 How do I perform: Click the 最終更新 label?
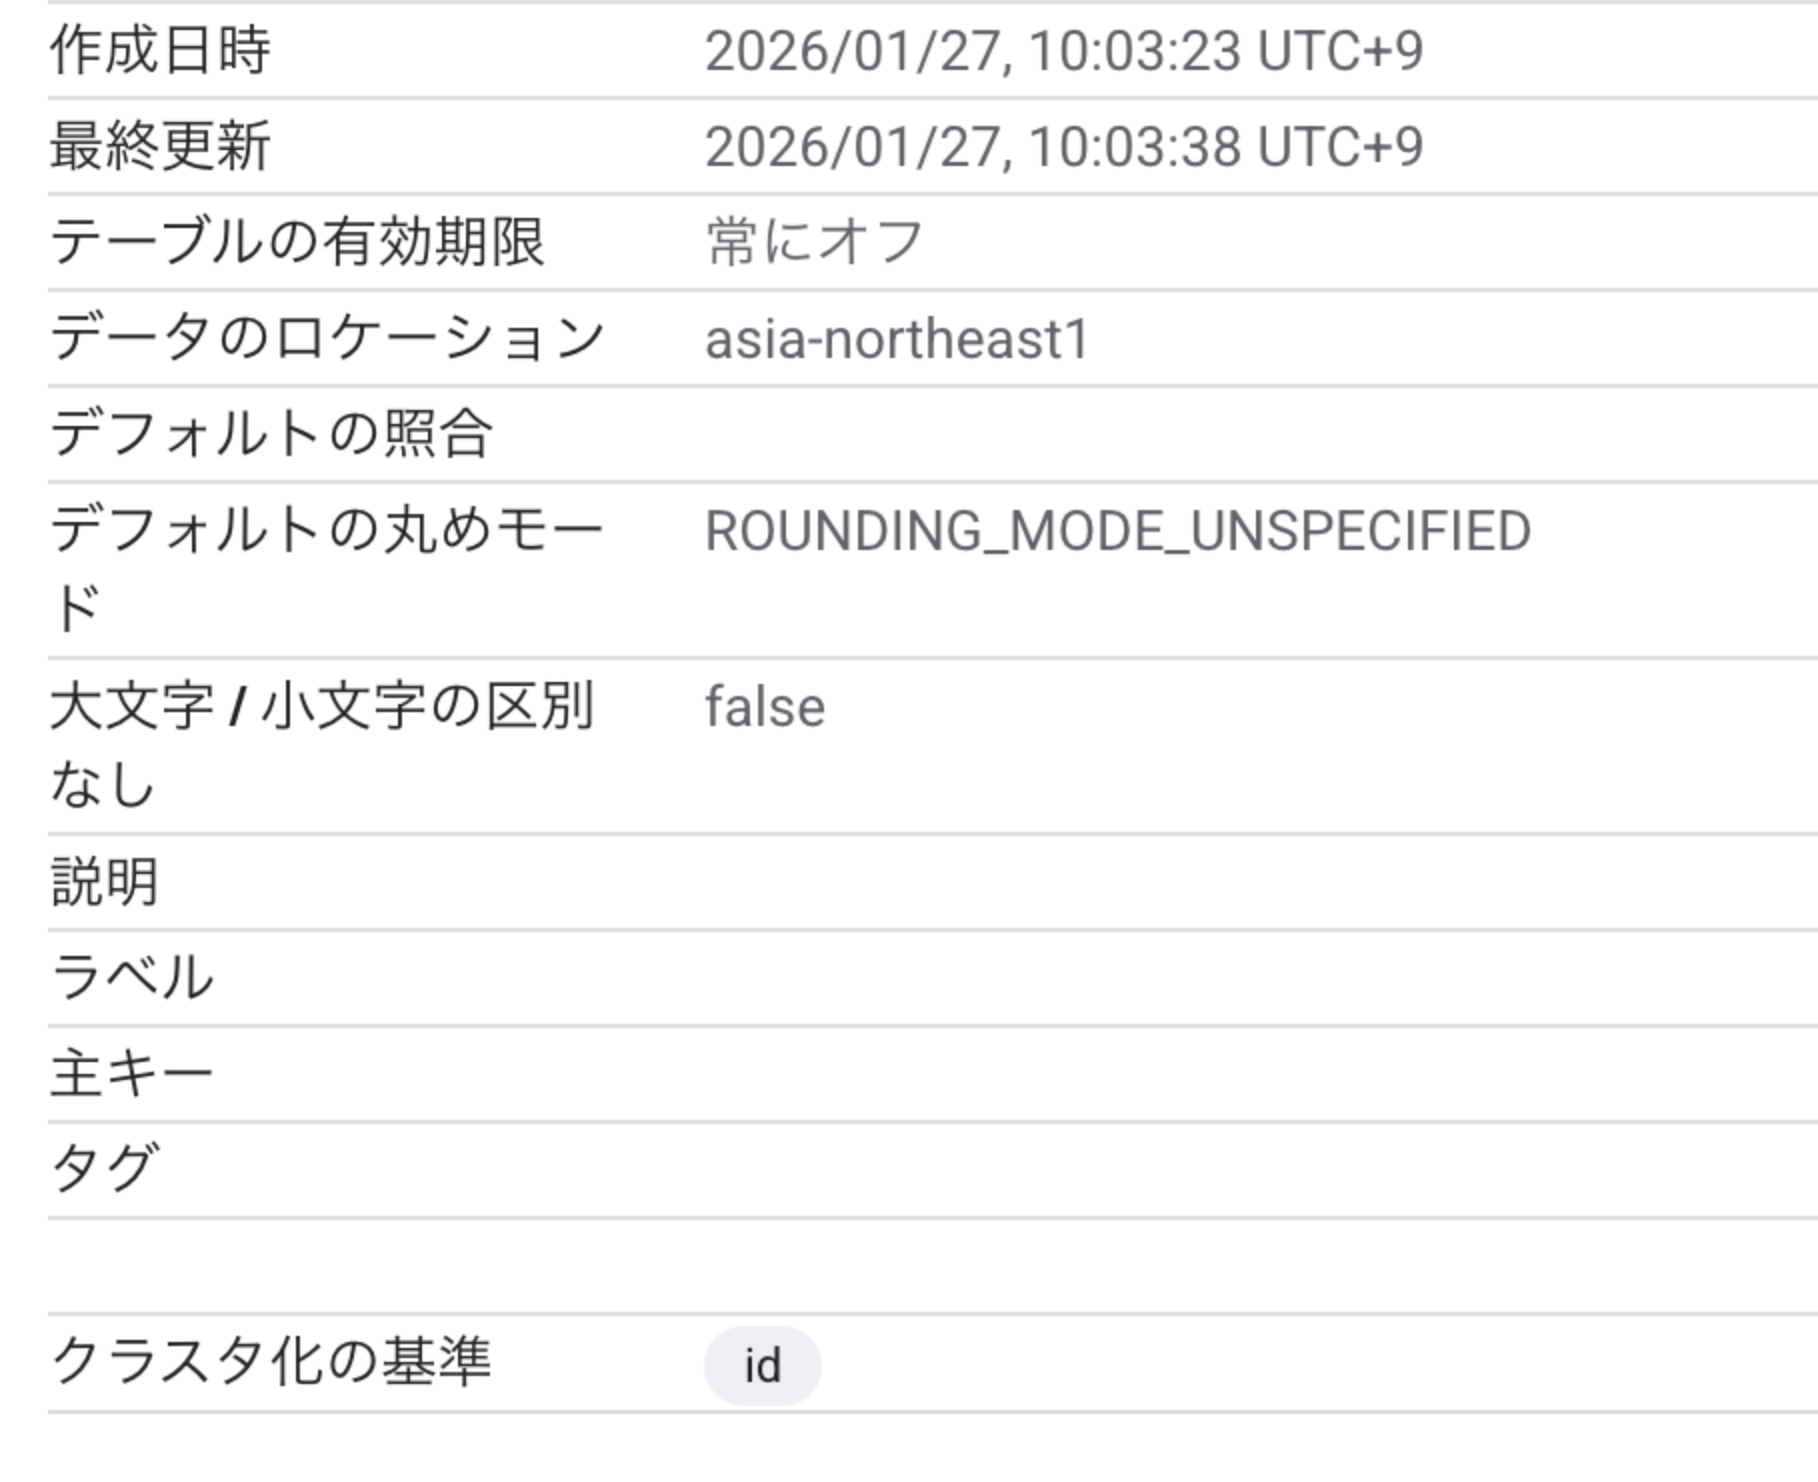160,146
